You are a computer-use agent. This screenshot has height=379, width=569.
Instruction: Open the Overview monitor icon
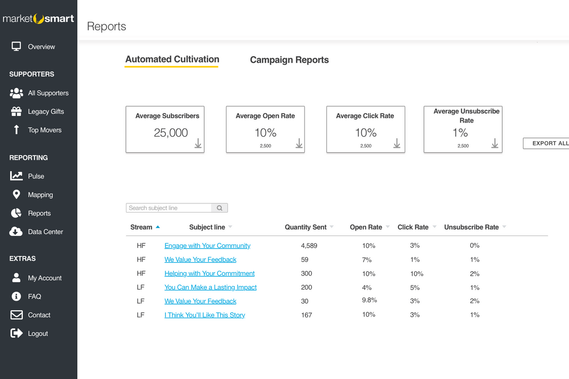tap(16, 46)
